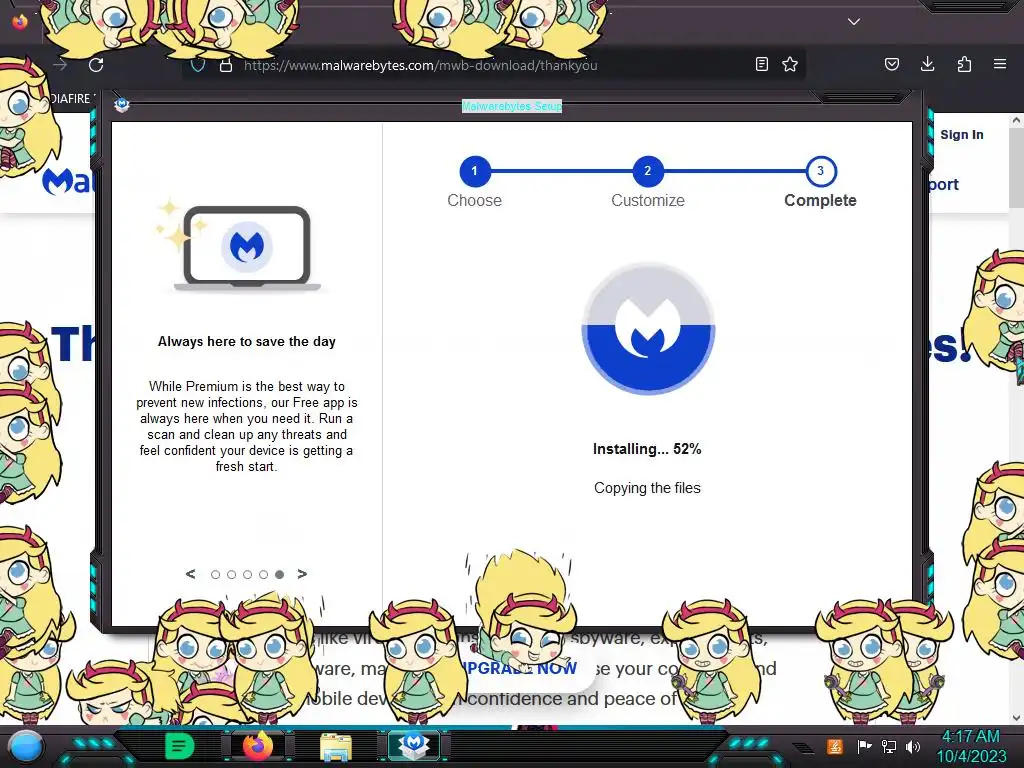Switch to Firefox on the taskbar
Image resolution: width=1024 pixels, height=768 pixels.
(257, 746)
